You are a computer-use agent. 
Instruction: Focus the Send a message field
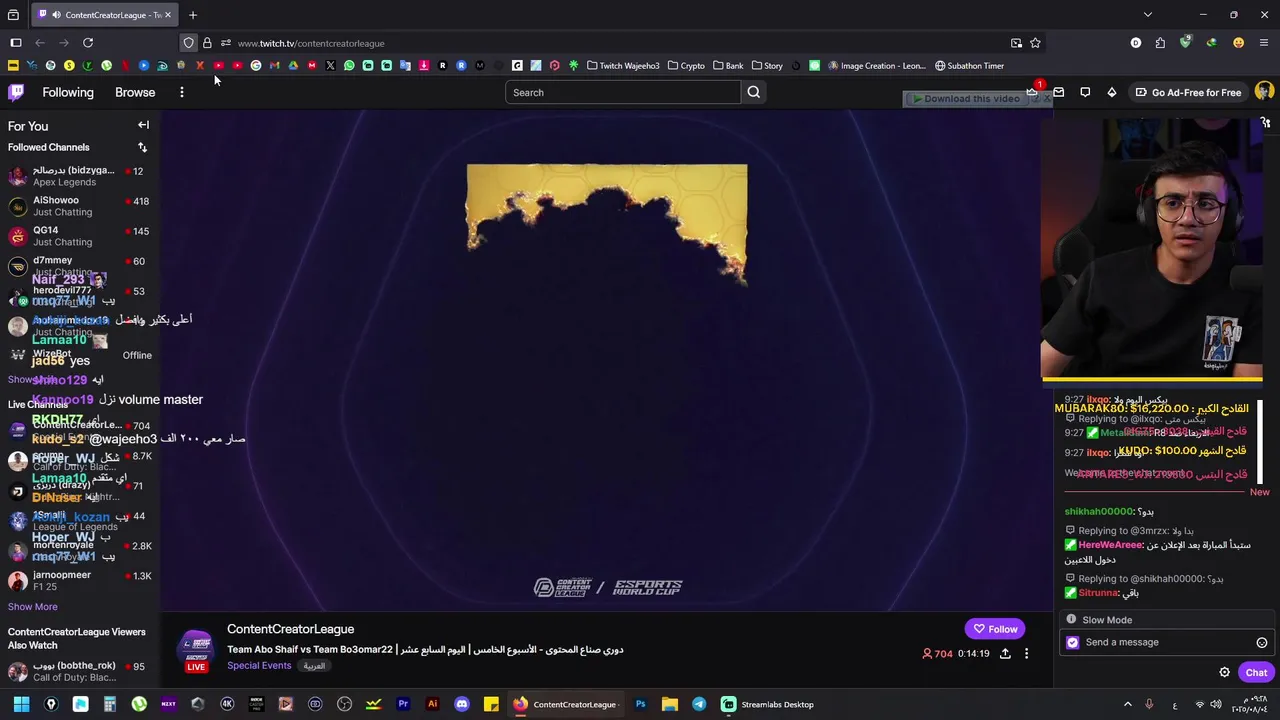click(1167, 642)
